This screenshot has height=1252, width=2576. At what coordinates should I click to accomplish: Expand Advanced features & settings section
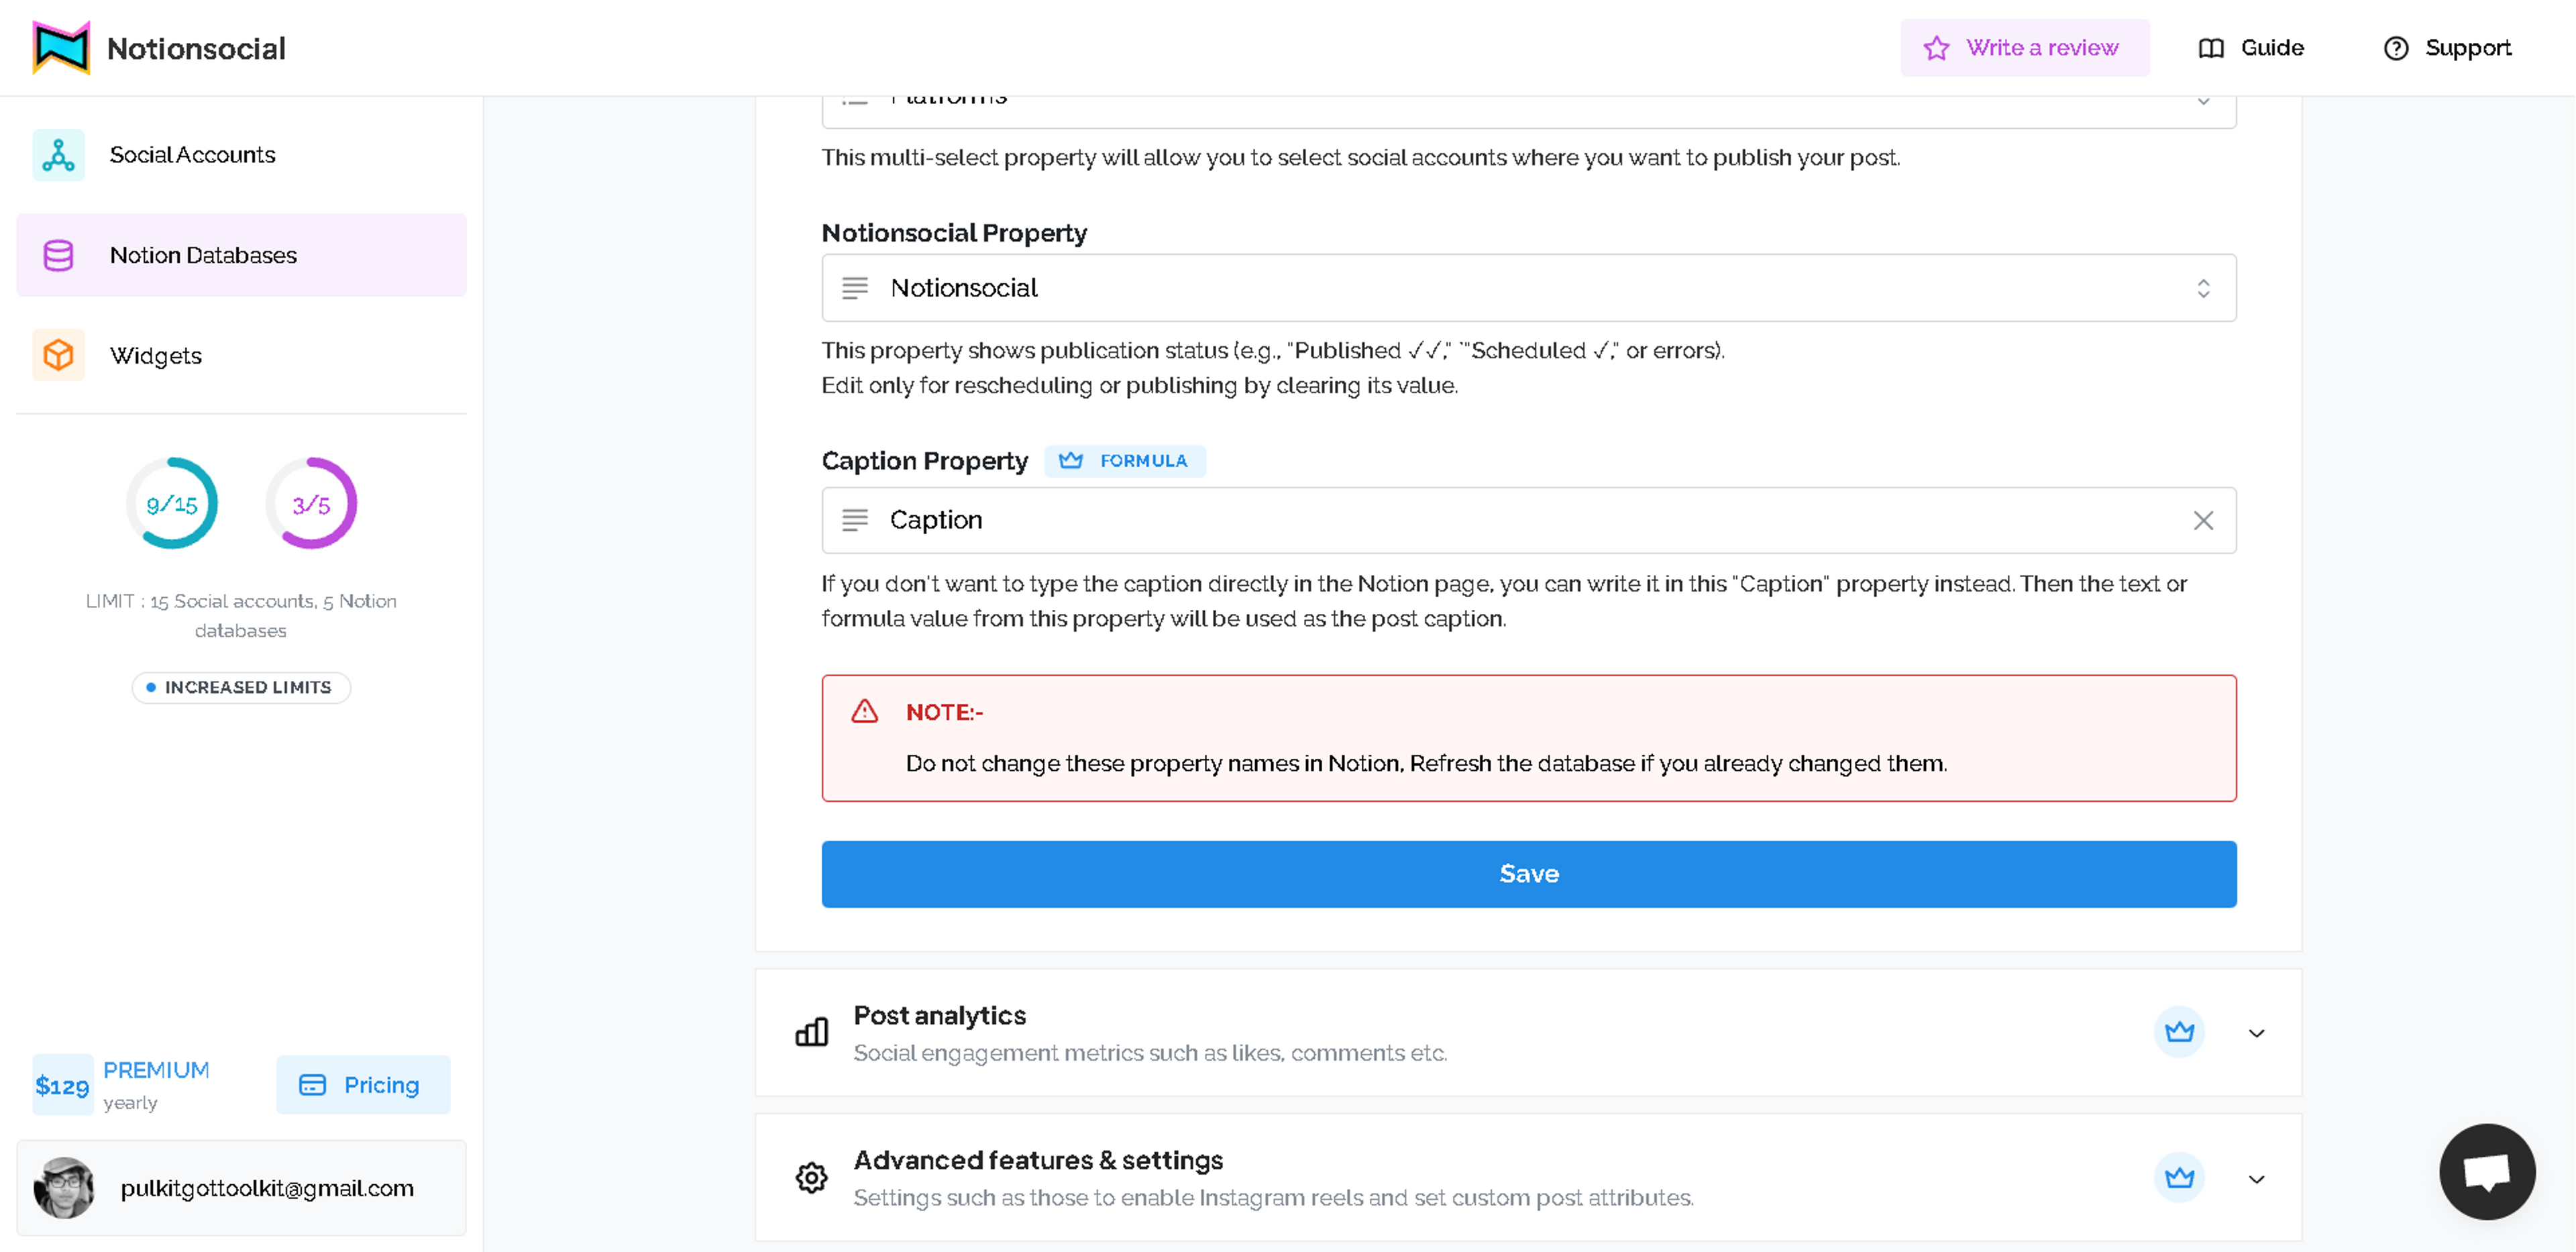(2256, 1179)
